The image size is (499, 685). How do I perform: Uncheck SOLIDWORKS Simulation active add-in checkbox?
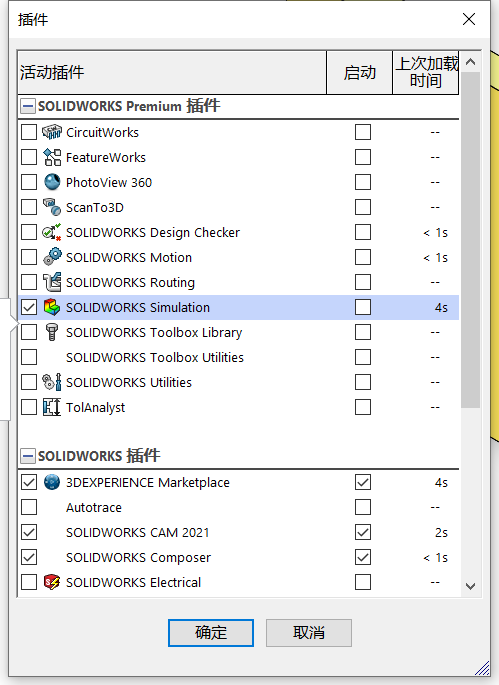[29, 307]
